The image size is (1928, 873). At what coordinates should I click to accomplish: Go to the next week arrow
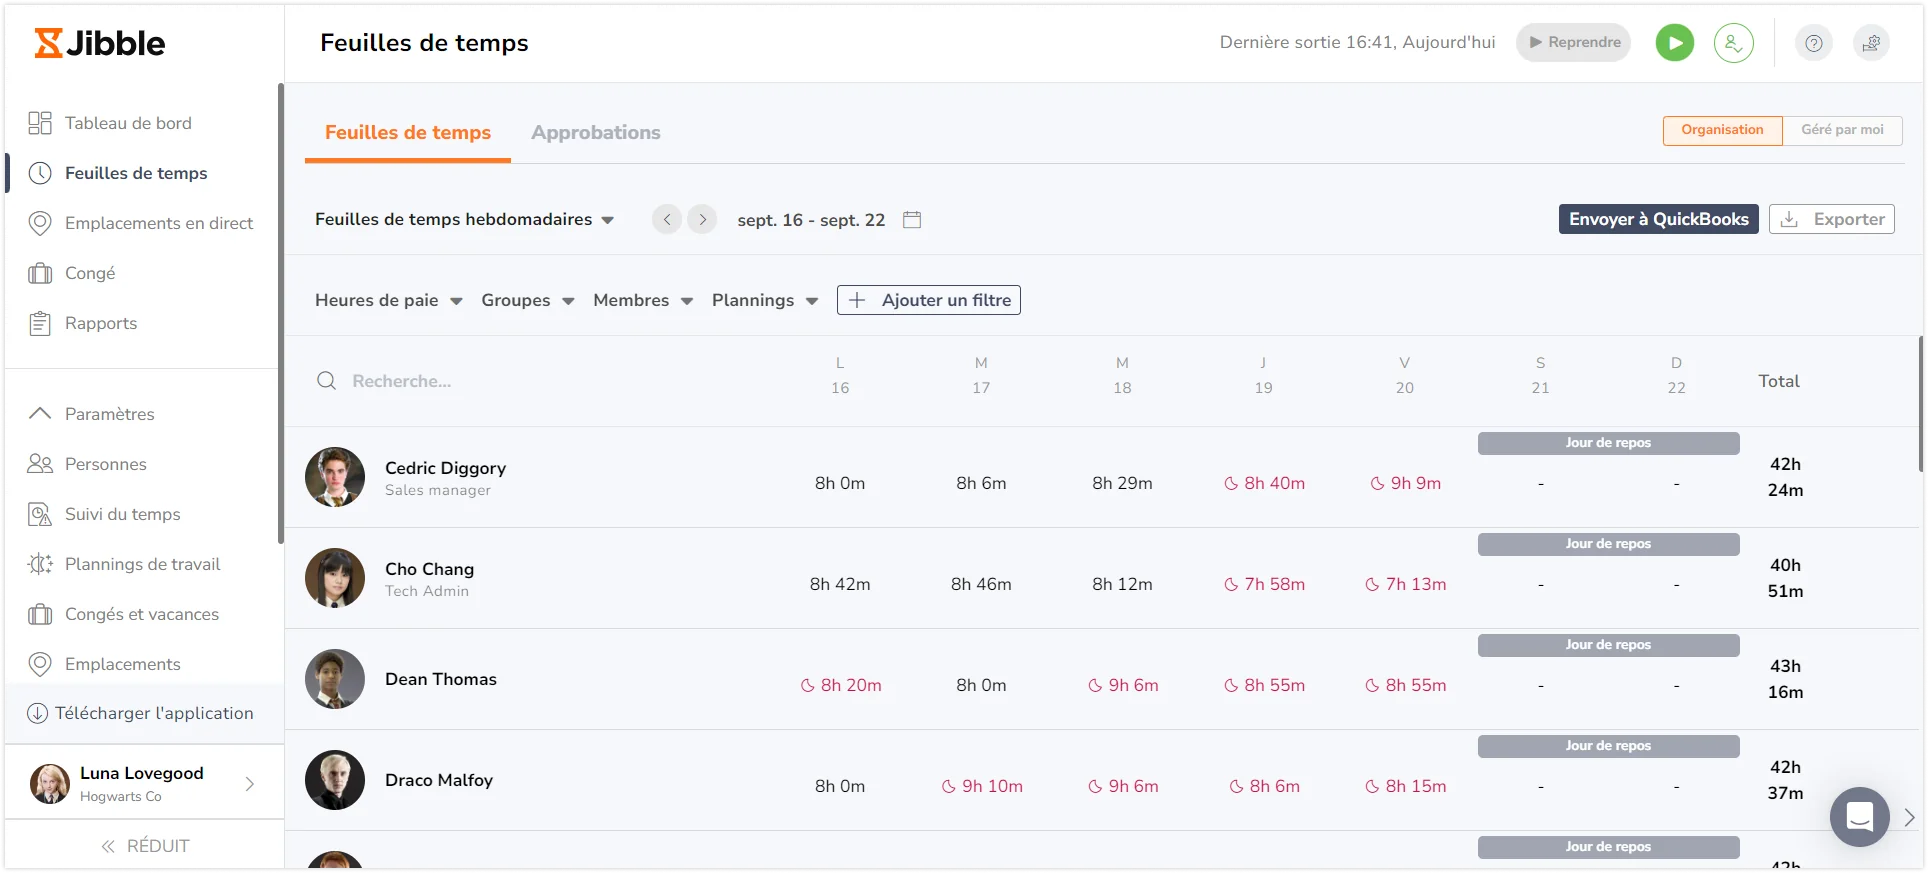coord(702,219)
